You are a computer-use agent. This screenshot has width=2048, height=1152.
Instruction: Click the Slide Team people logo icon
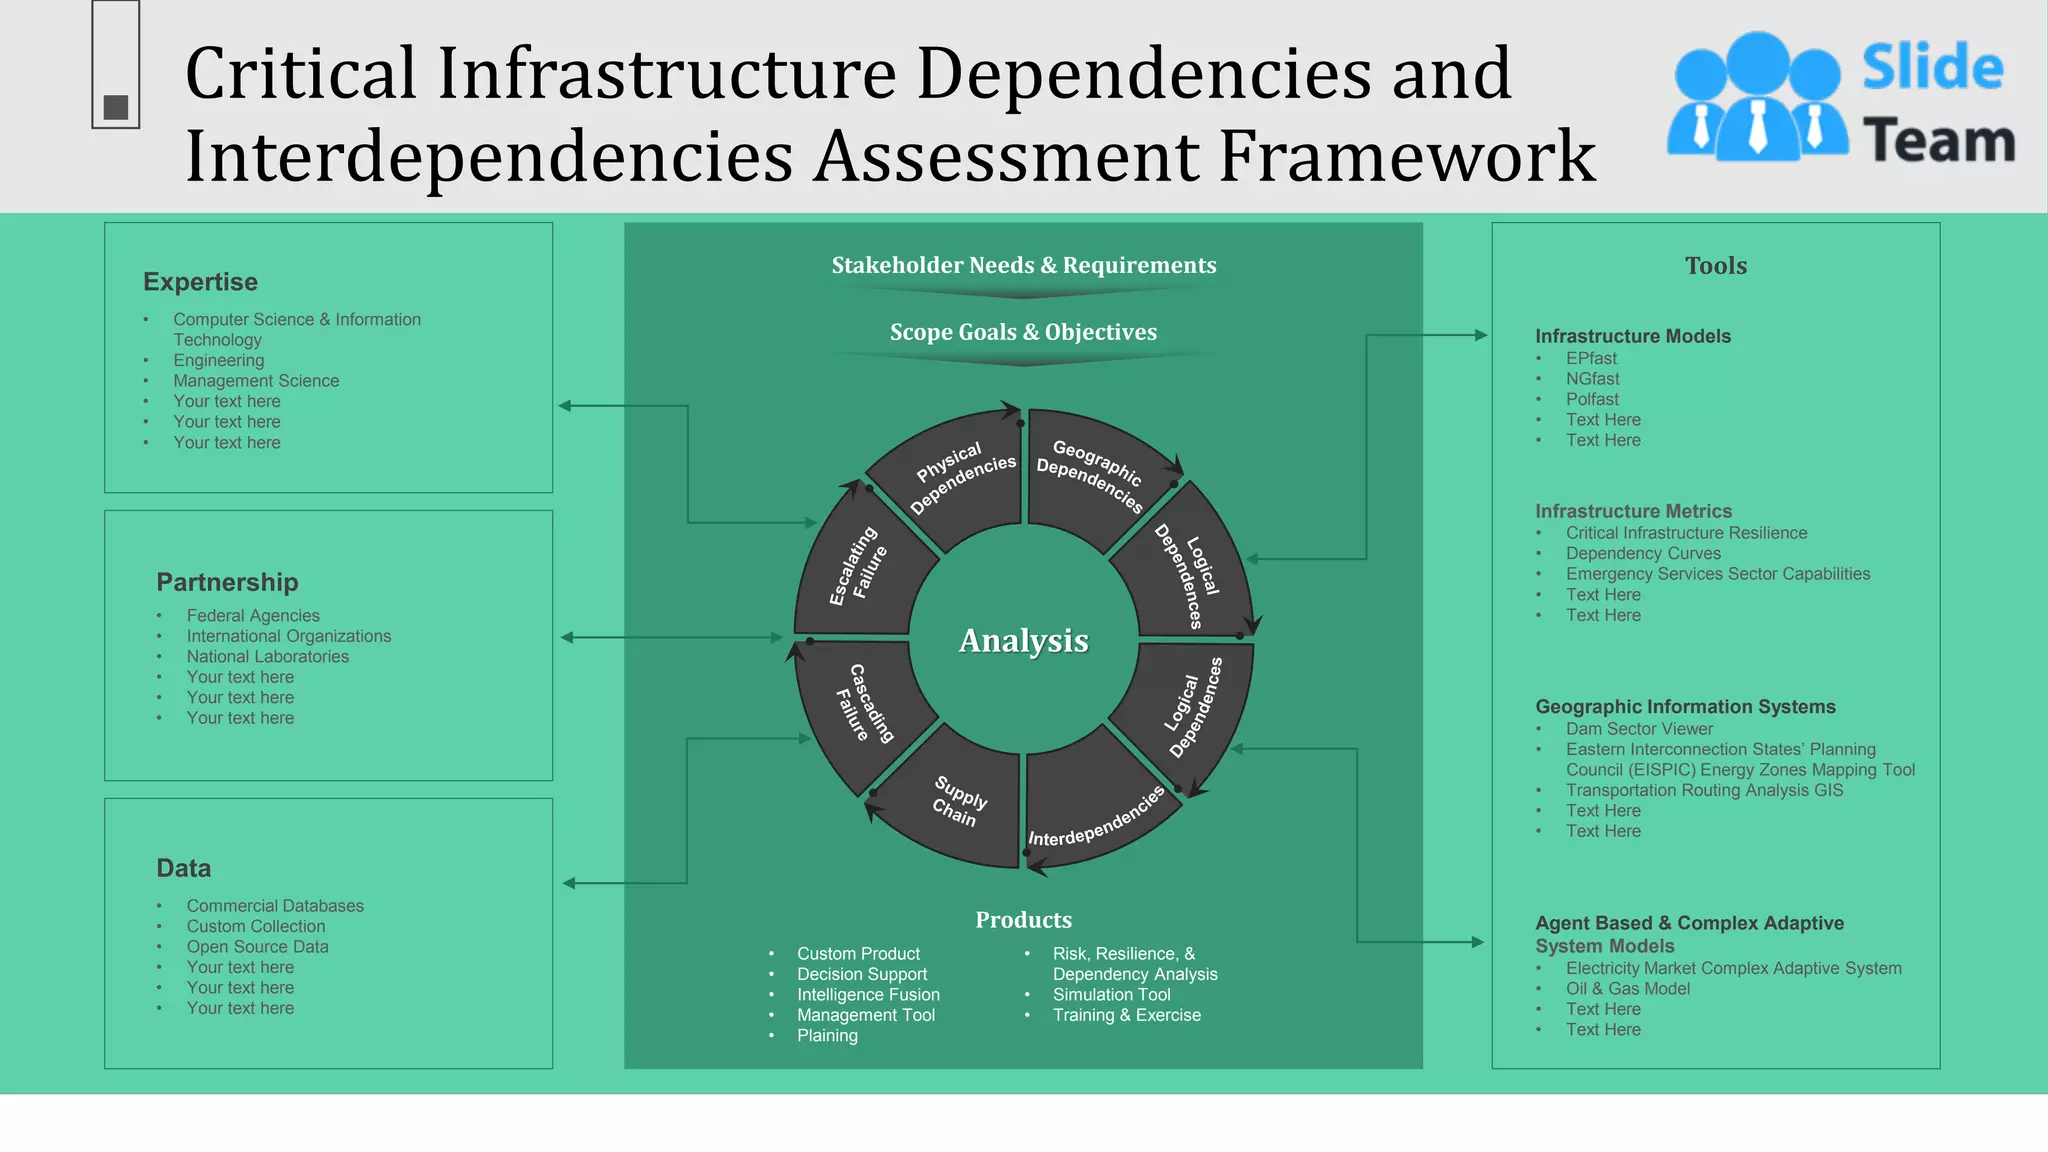click(1757, 96)
